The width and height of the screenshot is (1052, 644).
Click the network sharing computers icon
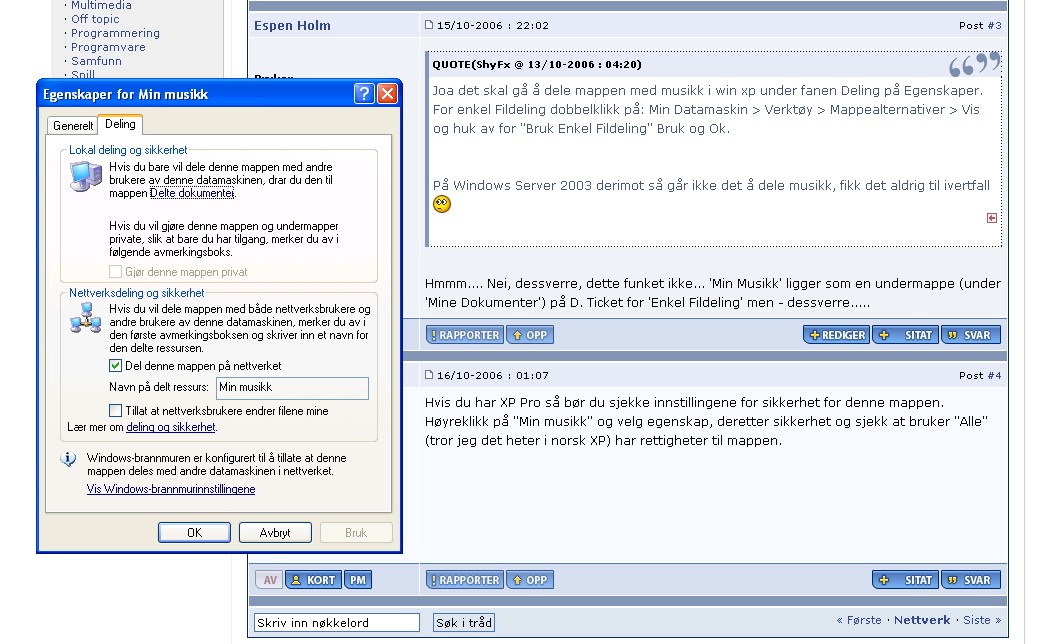(x=85, y=318)
